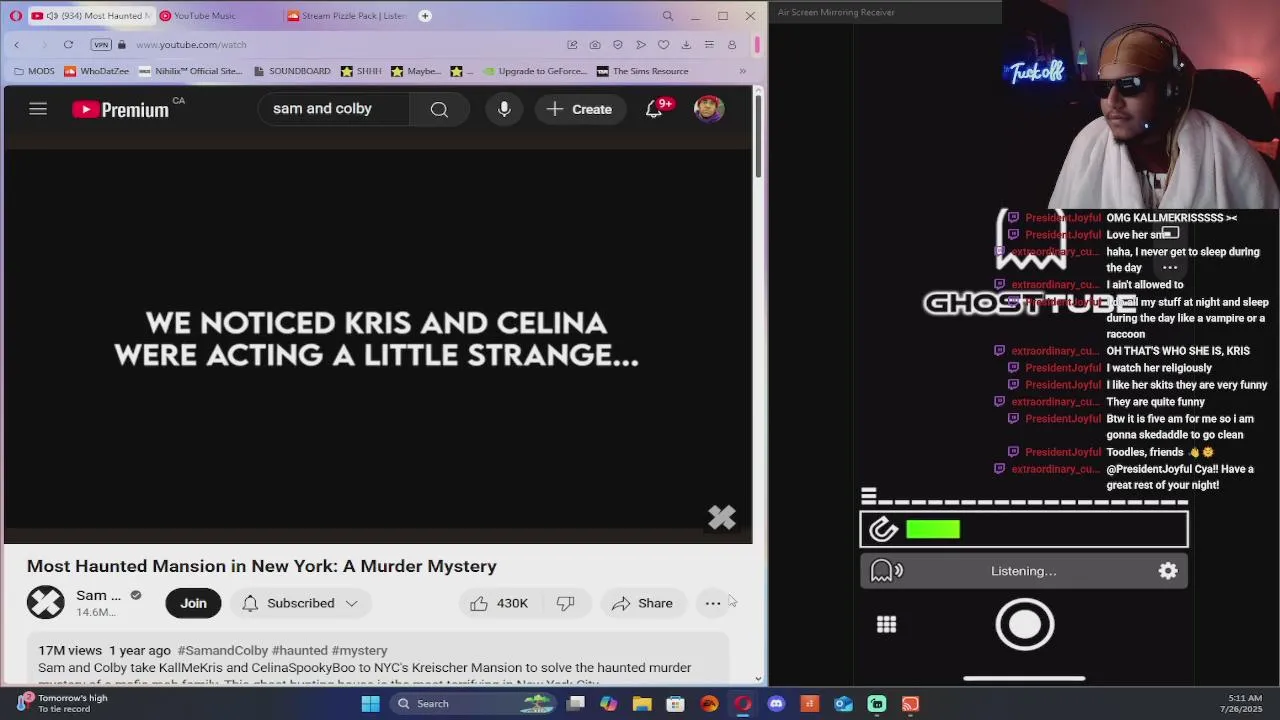Search open tabs with magnifier icon
Image resolution: width=1280 pixels, height=720 pixels.
click(668, 16)
